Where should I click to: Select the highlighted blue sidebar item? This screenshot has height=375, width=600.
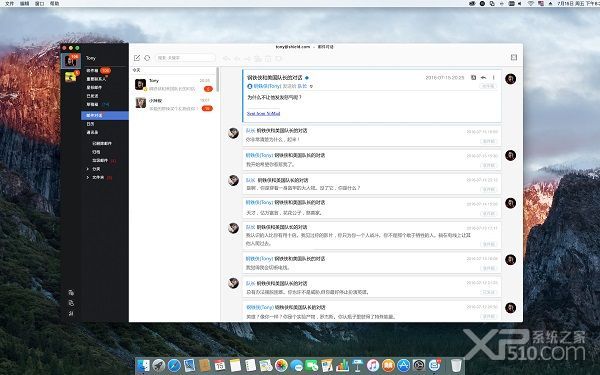(x=104, y=115)
